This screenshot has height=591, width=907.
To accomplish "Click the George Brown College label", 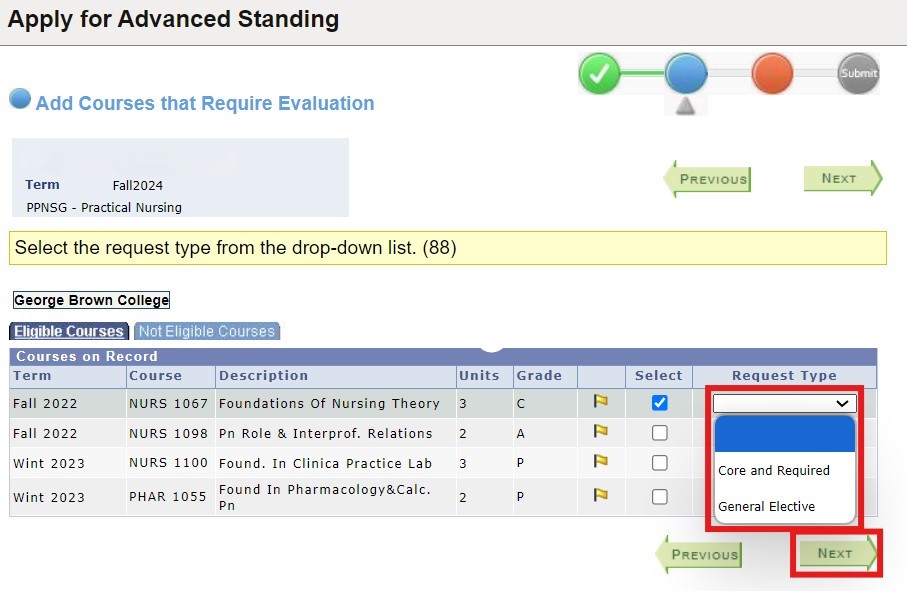I will coord(91,300).
